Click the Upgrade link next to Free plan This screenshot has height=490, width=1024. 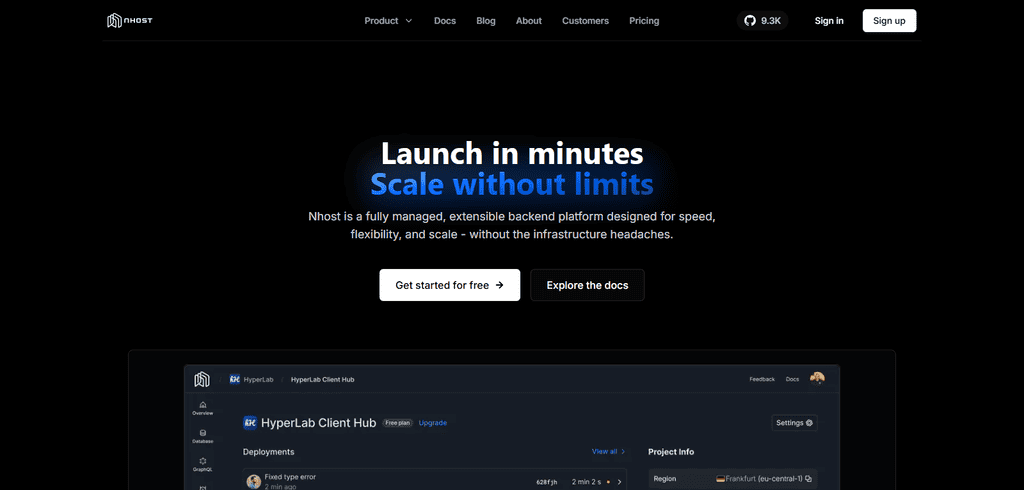pos(432,423)
